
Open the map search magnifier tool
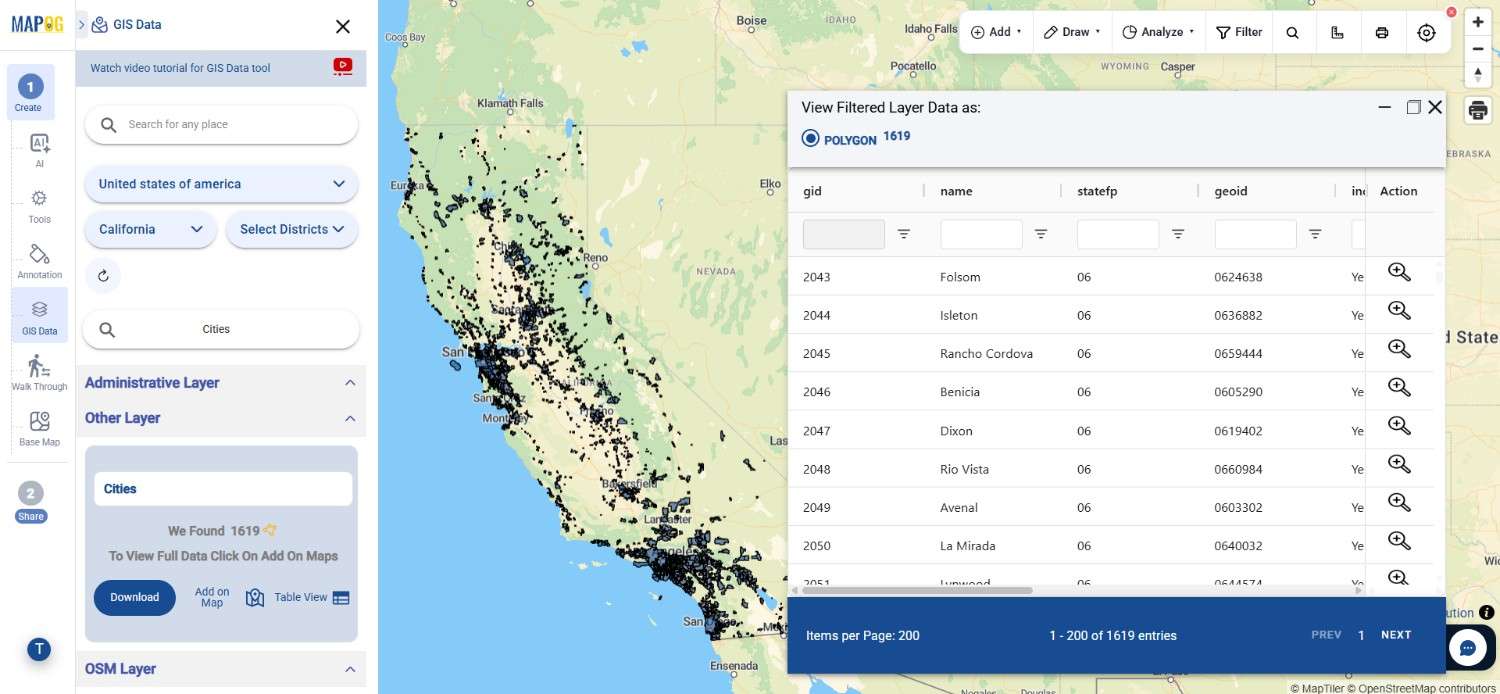[x=1292, y=32]
